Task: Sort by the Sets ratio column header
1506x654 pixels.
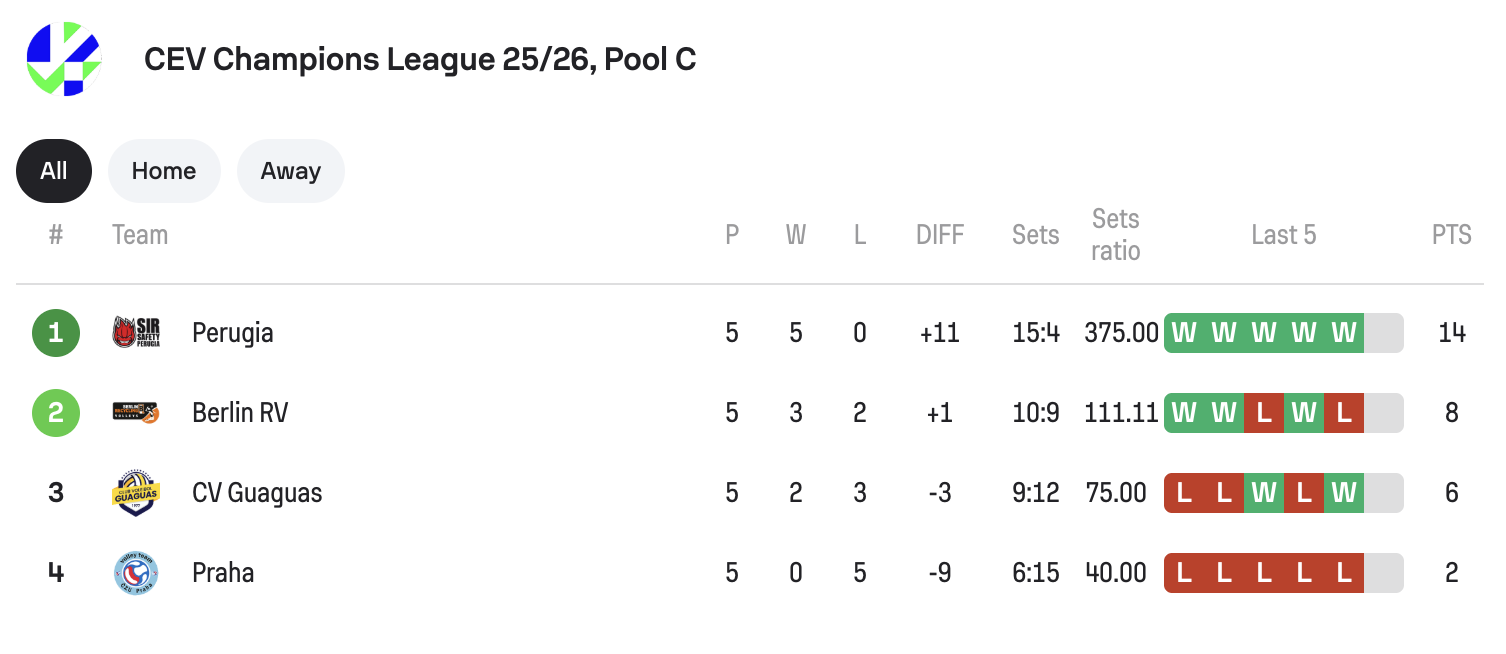Action: point(1115,235)
